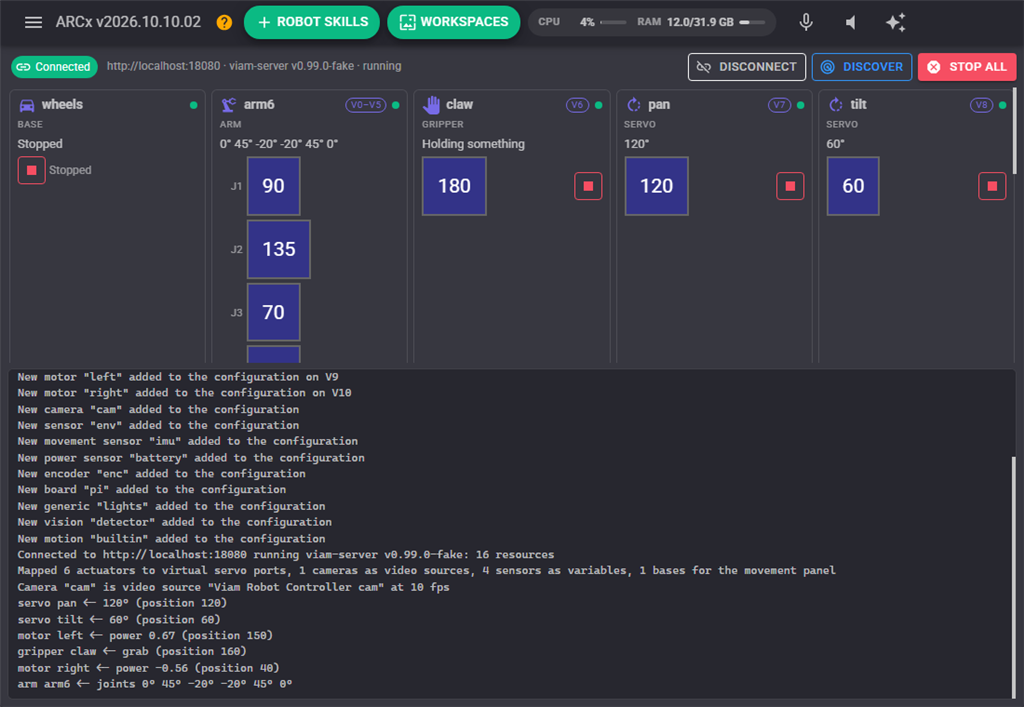The height and width of the screenshot is (707, 1024).
Task: Select the claw position value 180
Action: click(454, 186)
